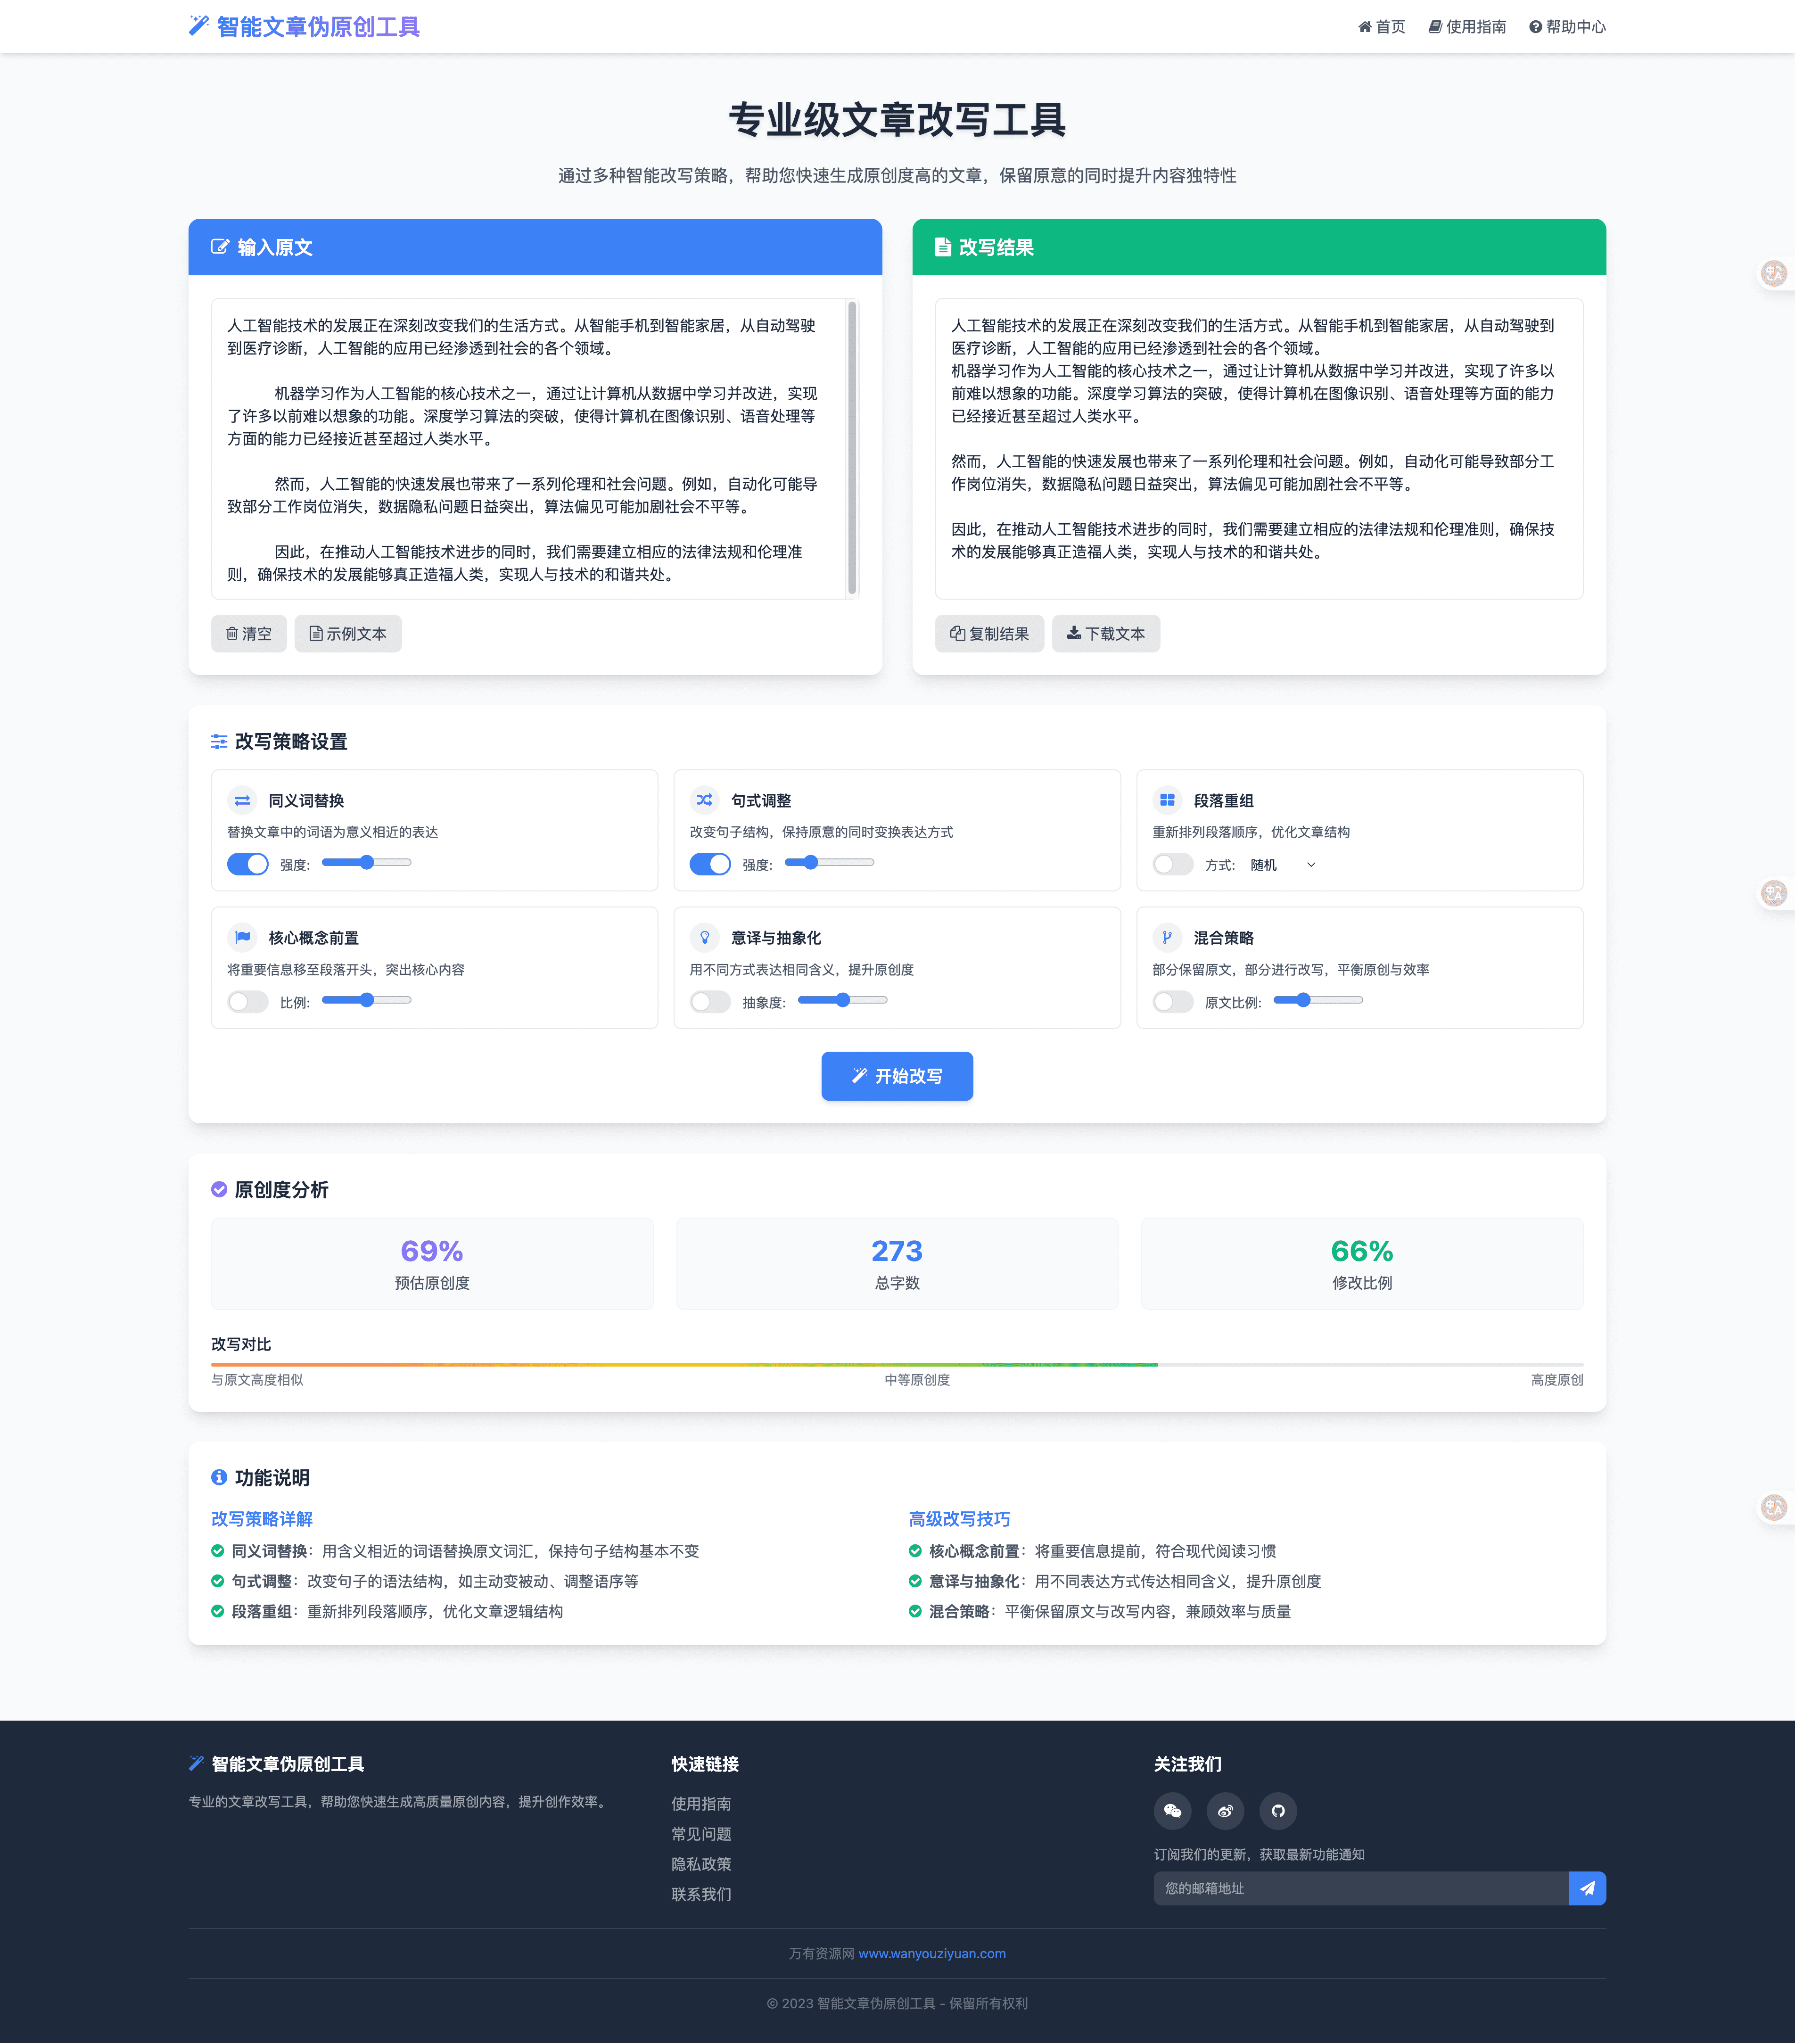Viewport: 1795px width, 2044px height.
Task: Click the shuffle icon beside 句式调整
Action: (x=705, y=800)
